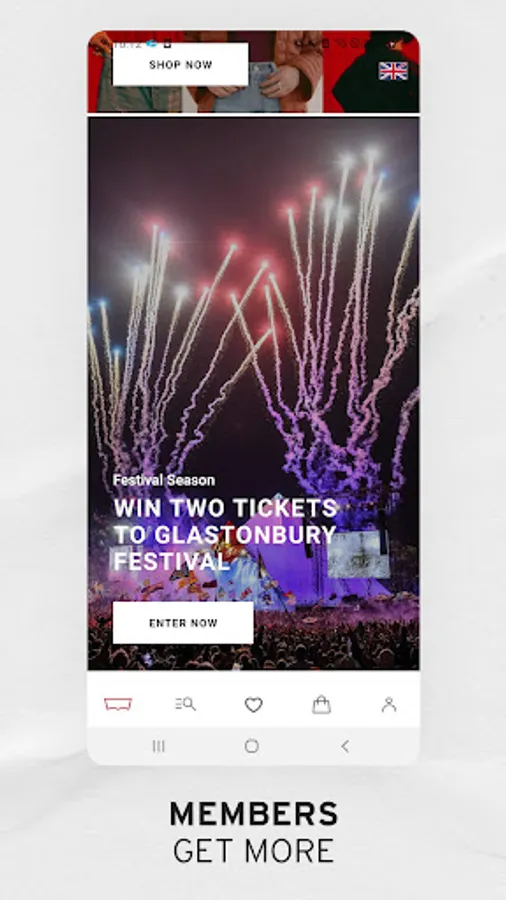Image resolution: width=506 pixels, height=900 pixels.
Task: Tap the blue status bar notification icon
Action: (x=151, y=44)
